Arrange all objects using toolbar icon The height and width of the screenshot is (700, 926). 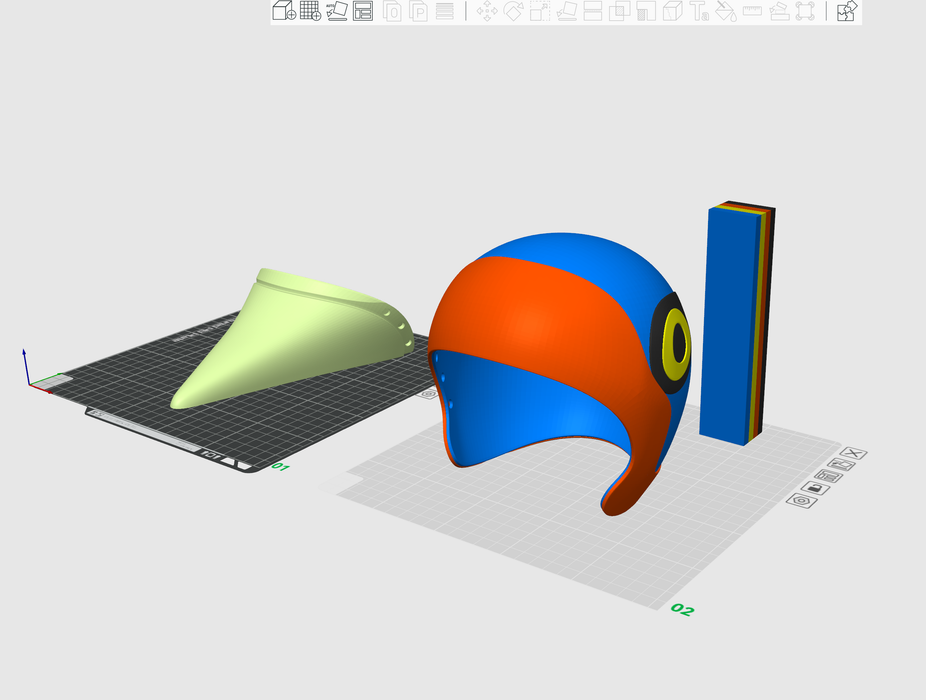[x=363, y=11]
